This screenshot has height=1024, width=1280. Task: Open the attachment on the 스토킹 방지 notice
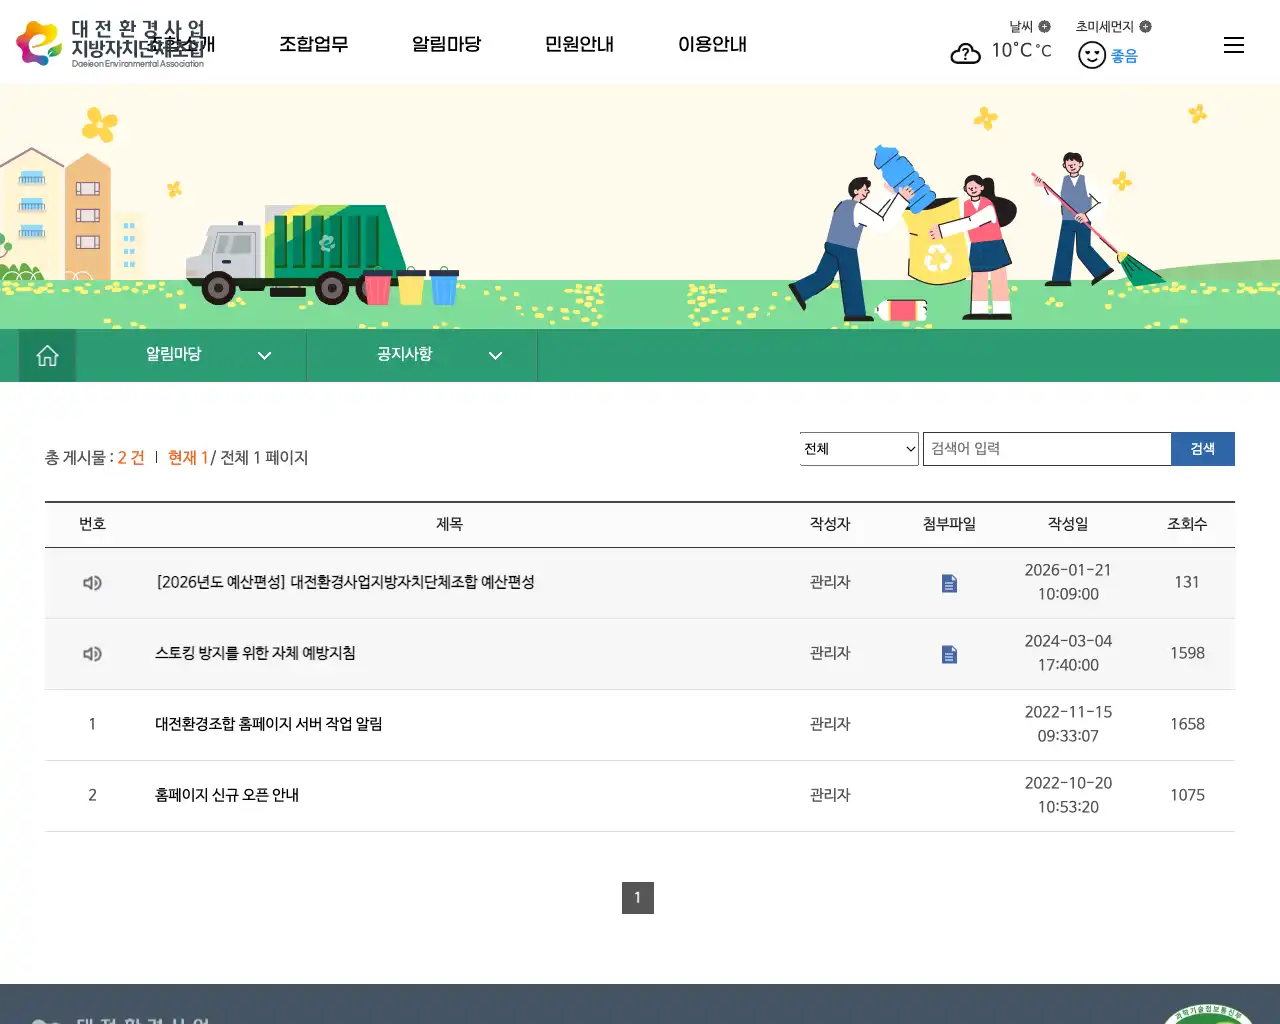click(947, 654)
